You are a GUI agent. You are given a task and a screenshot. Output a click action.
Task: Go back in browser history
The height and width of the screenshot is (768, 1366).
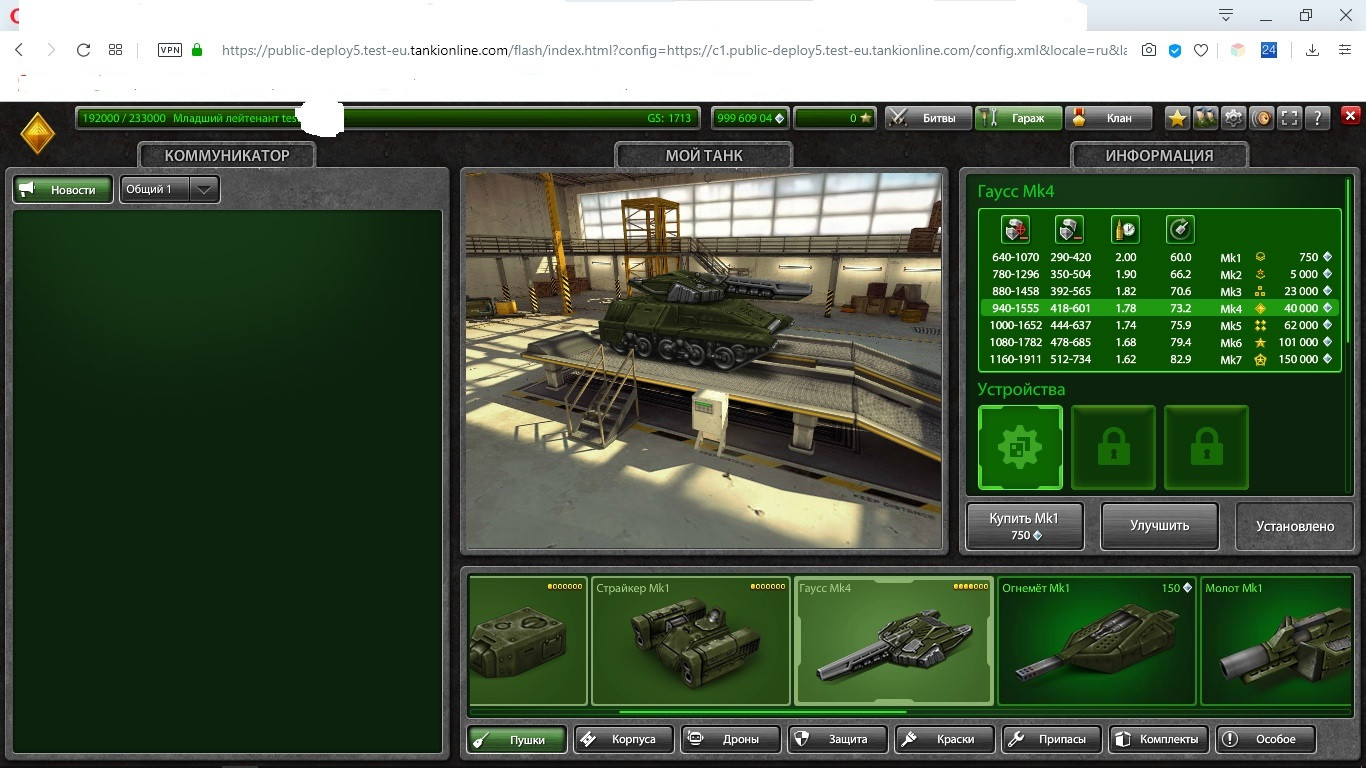[x=19, y=50]
